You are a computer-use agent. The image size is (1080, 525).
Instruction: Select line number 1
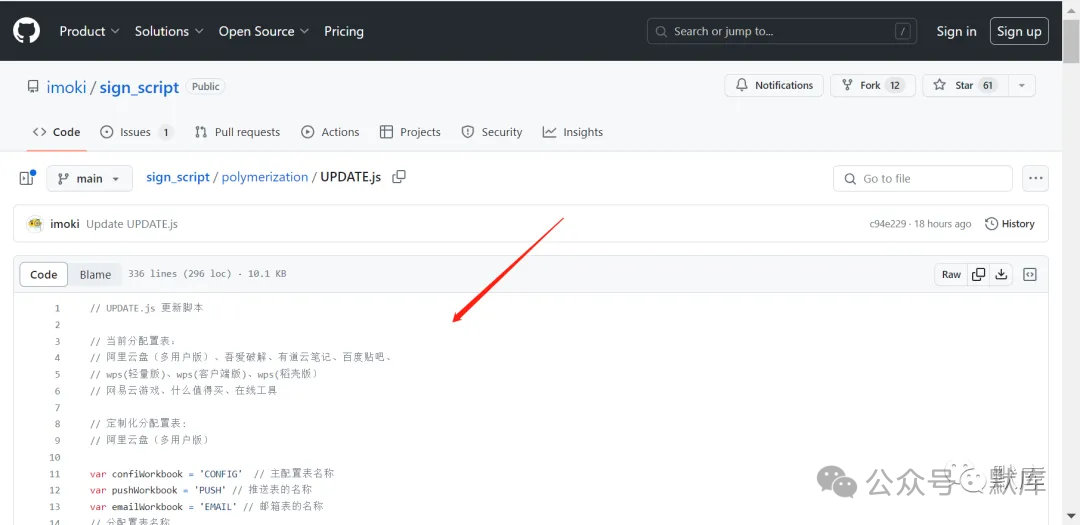[x=57, y=308]
